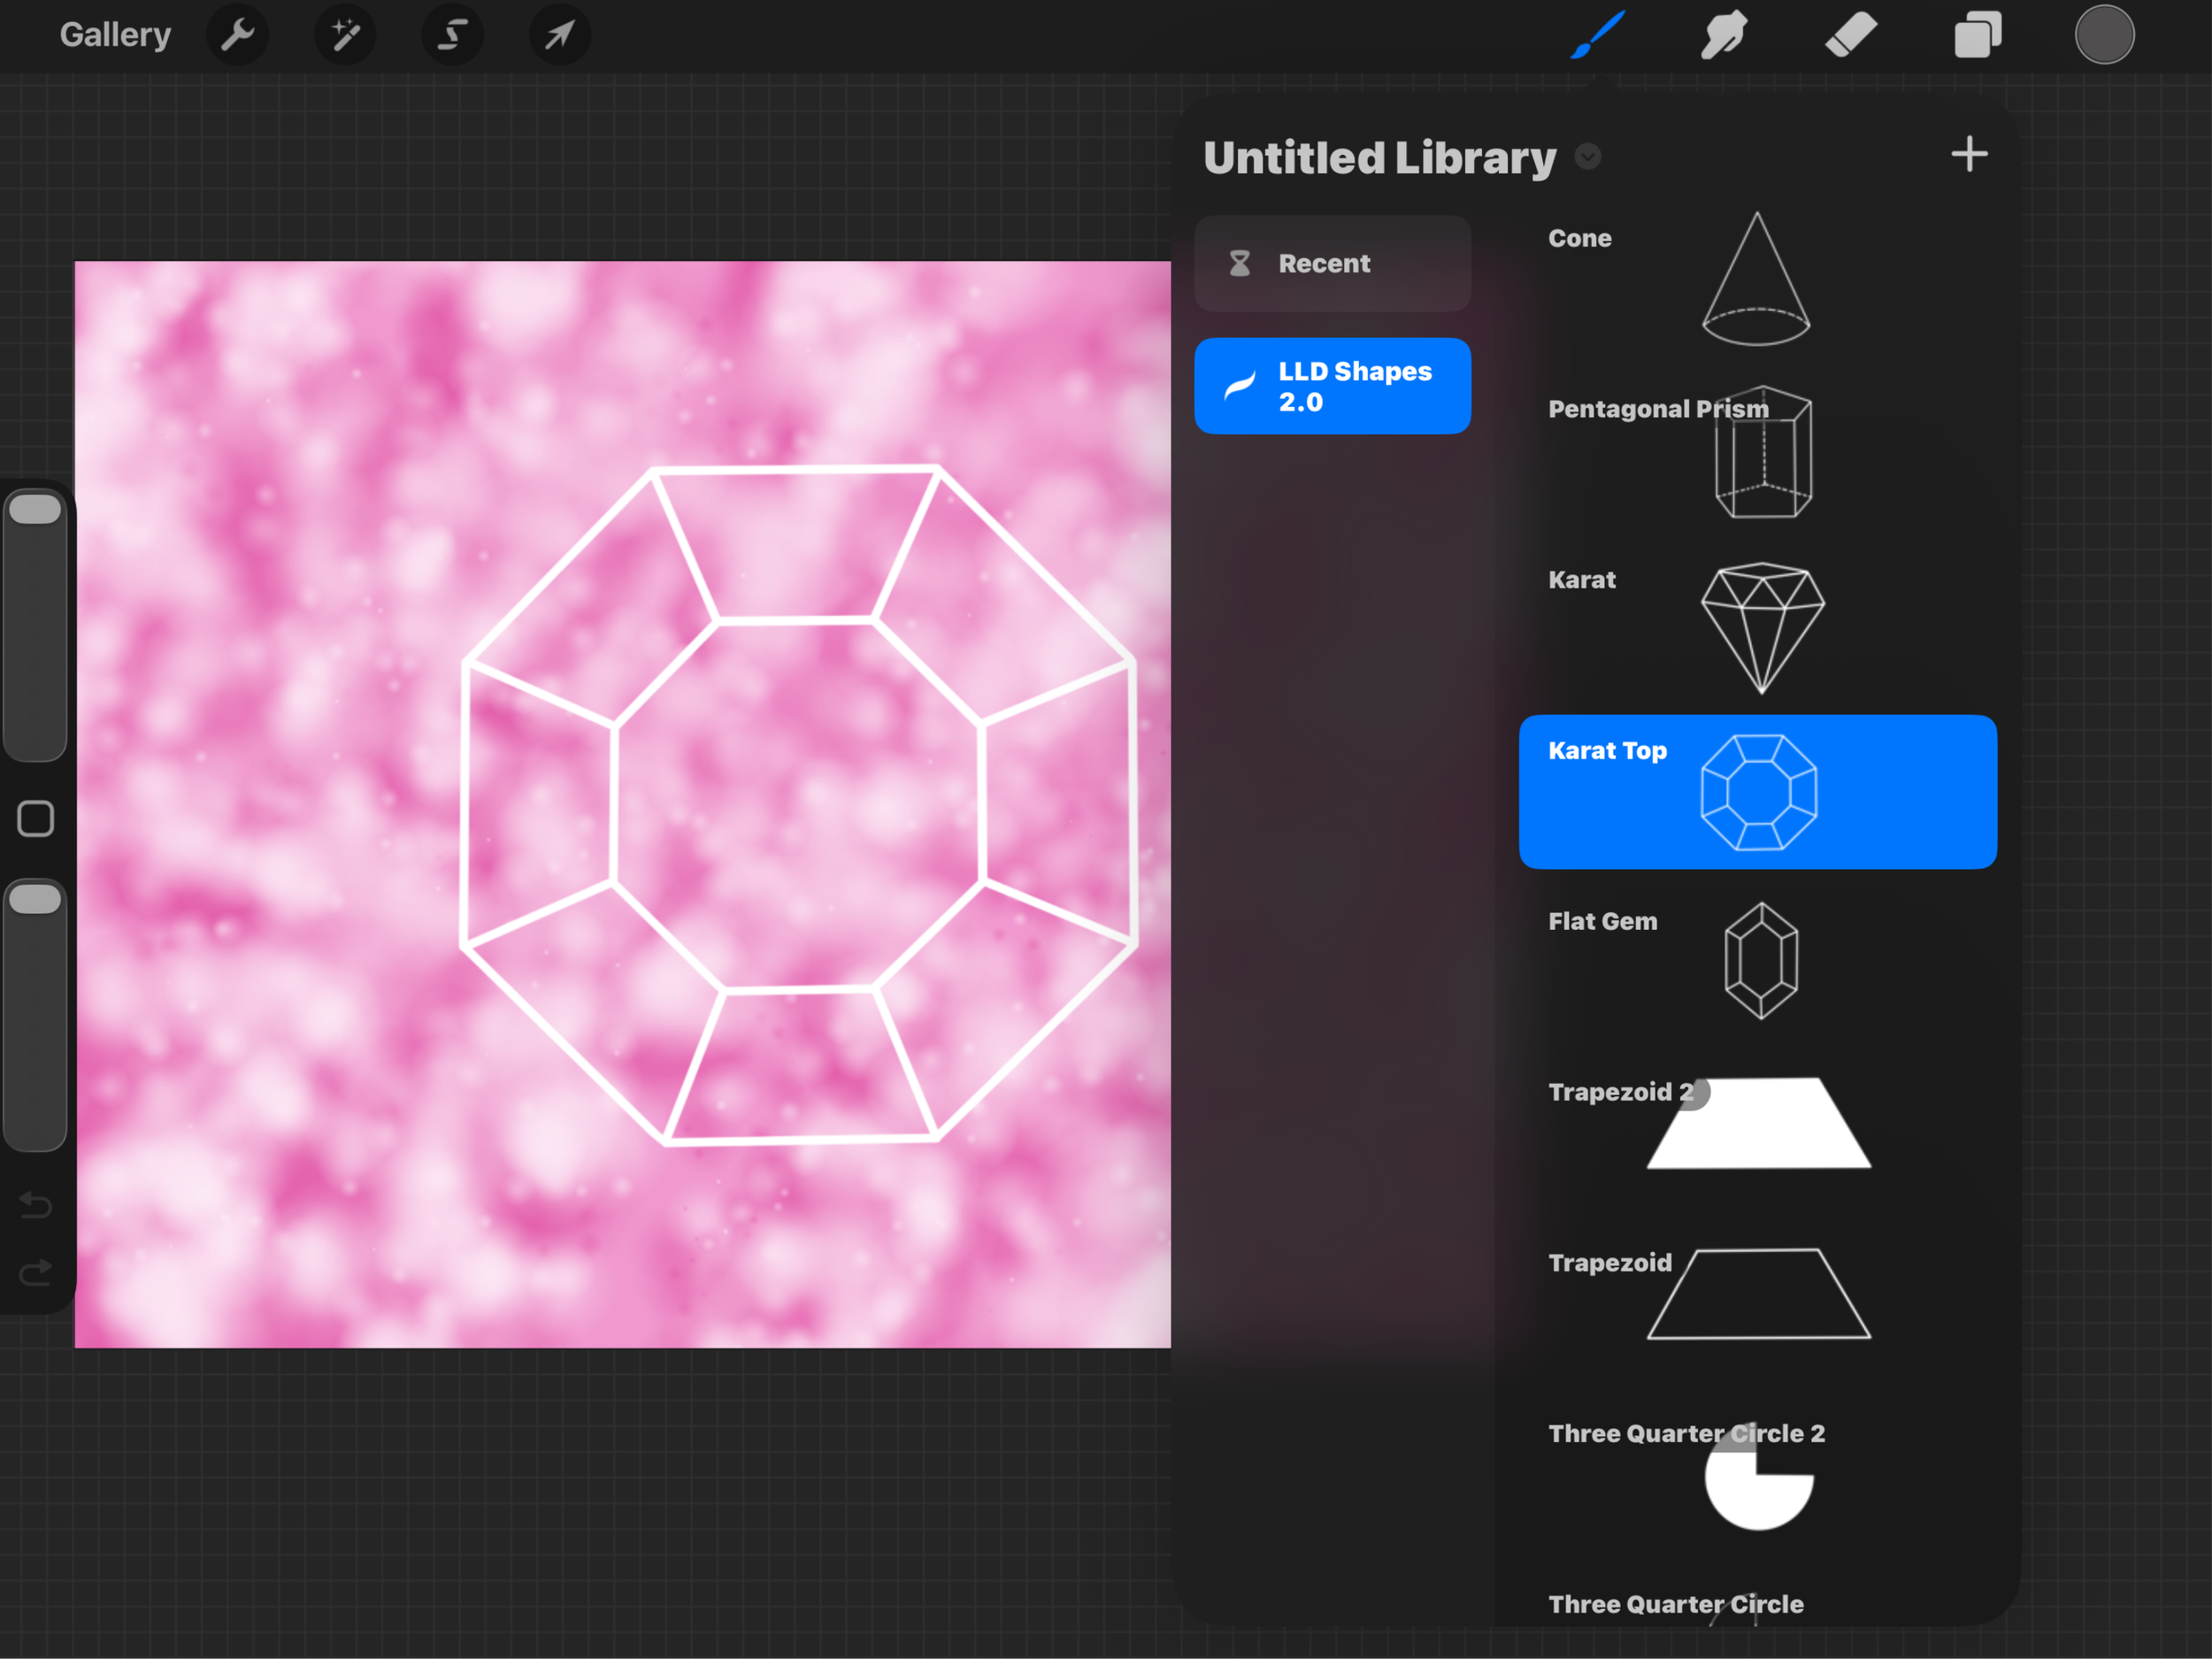The image size is (2212, 1659).
Task: Open the Actions wrench menu
Action: tap(237, 35)
